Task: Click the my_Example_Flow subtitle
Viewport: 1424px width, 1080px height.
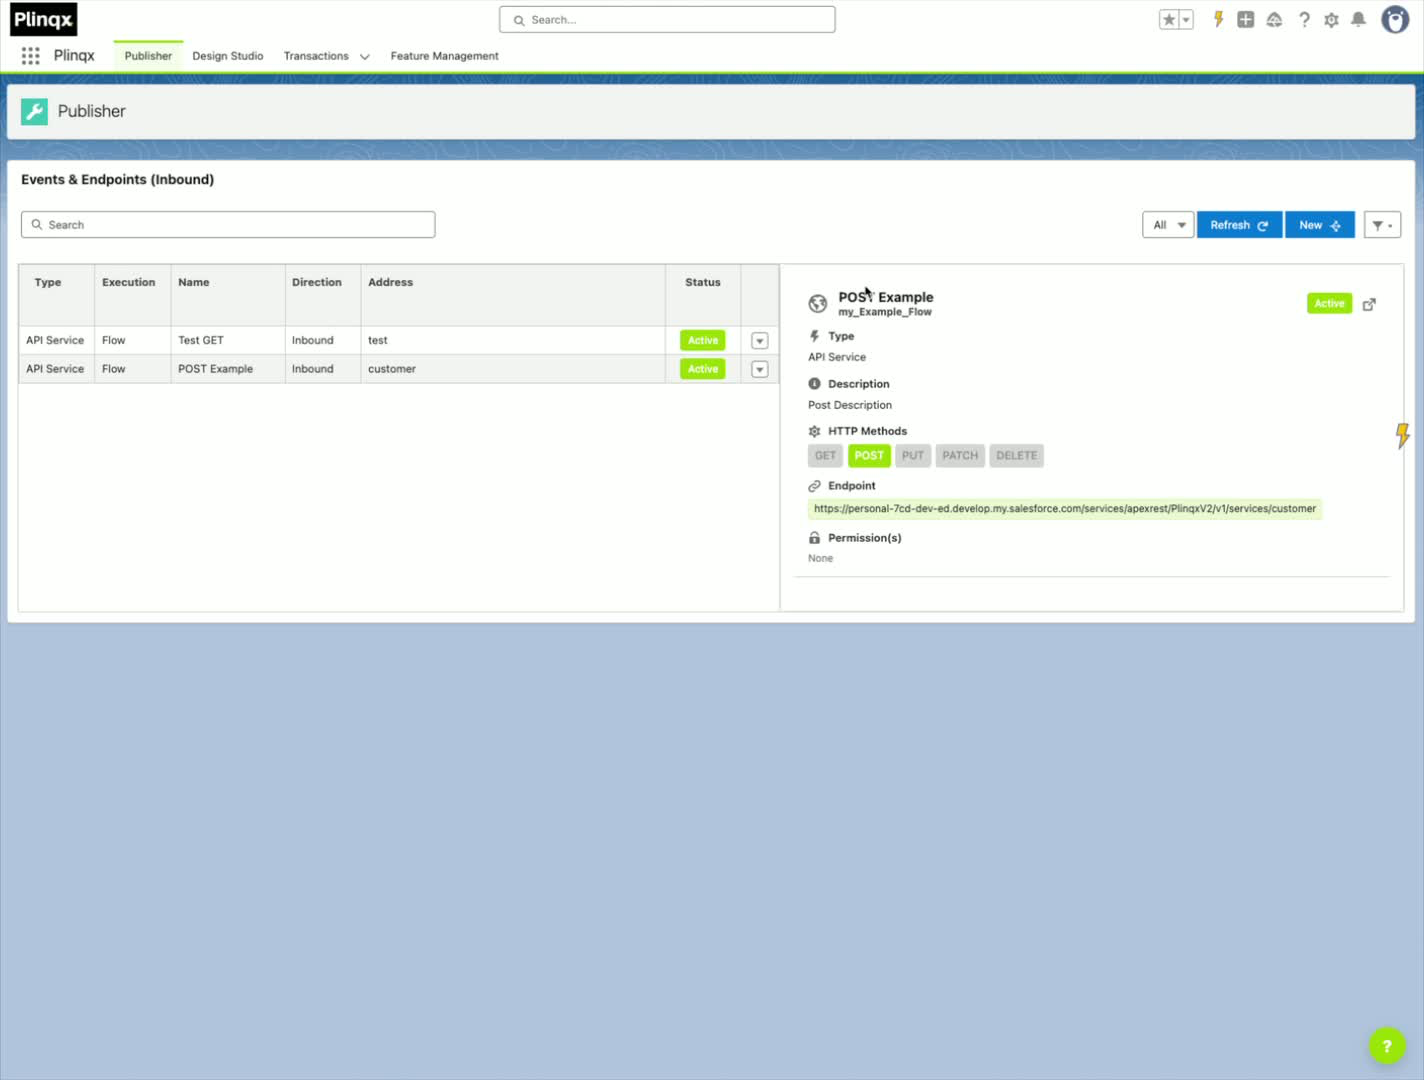Action: (885, 312)
